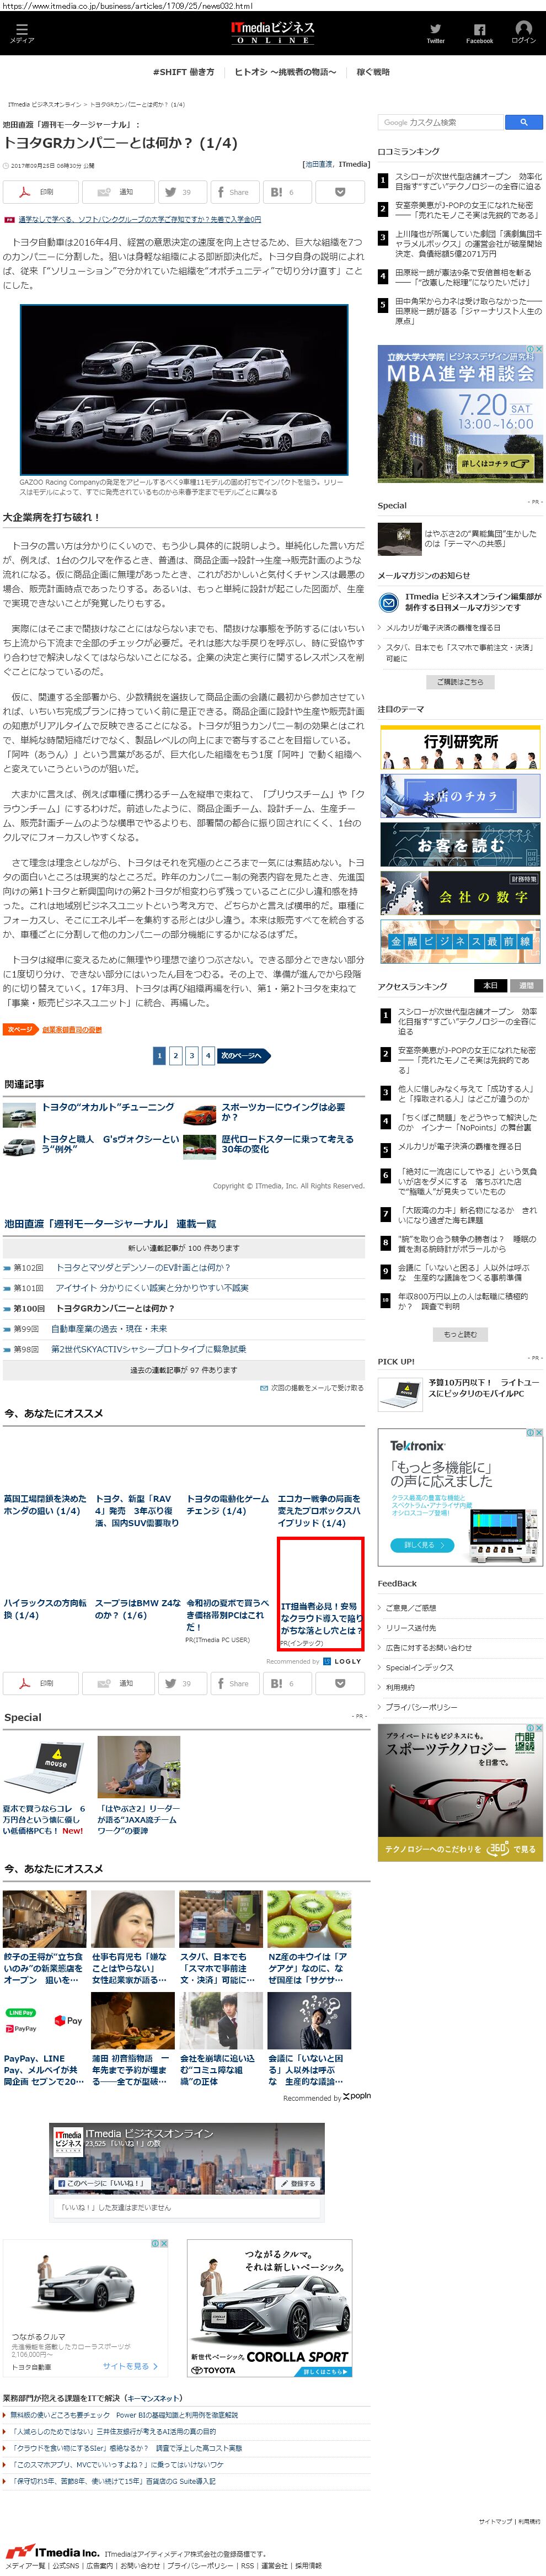
Task: Open ご意見／ご感想 chevron link
Action: tap(410, 1607)
